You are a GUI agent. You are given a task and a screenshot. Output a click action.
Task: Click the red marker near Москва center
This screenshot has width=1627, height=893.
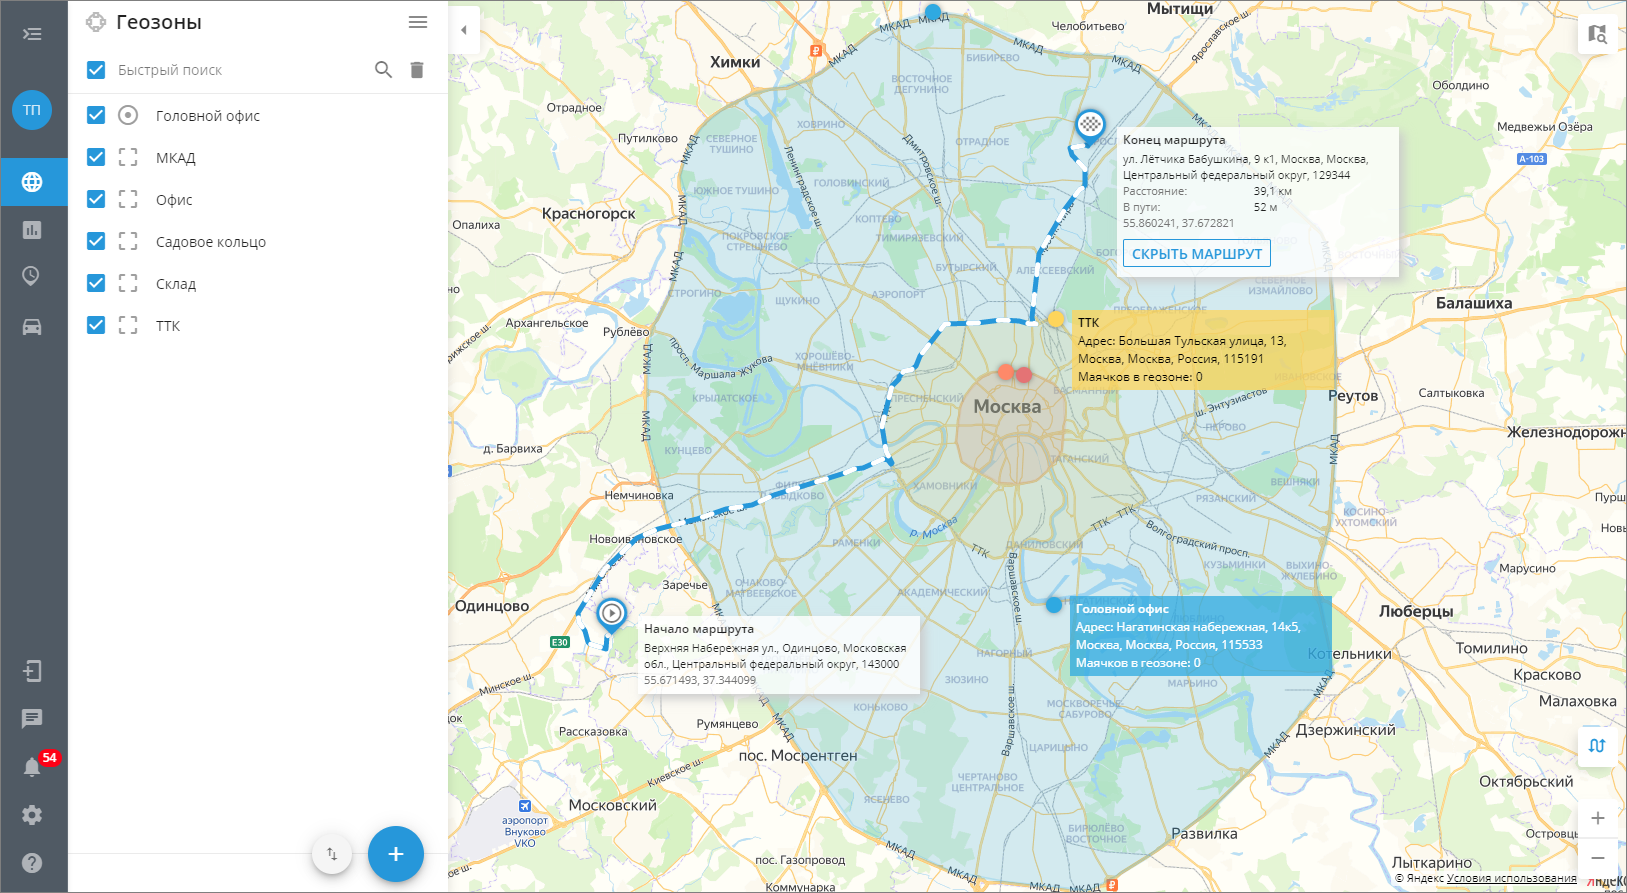(x=1023, y=374)
